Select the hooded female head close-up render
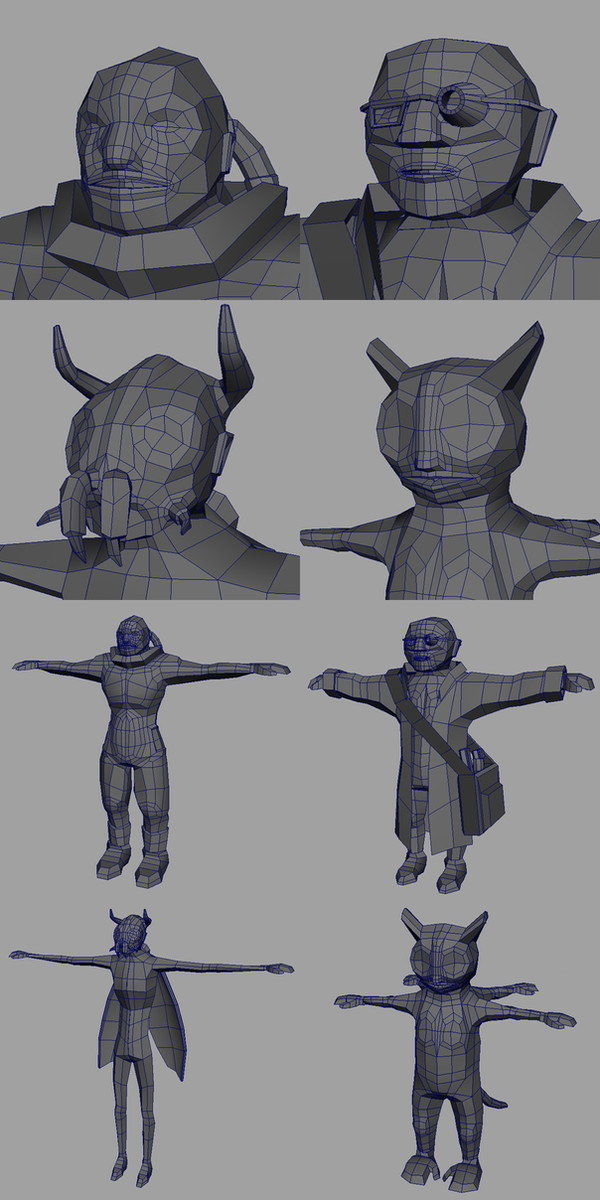The width and height of the screenshot is (600, 1200). click(150, 150)
